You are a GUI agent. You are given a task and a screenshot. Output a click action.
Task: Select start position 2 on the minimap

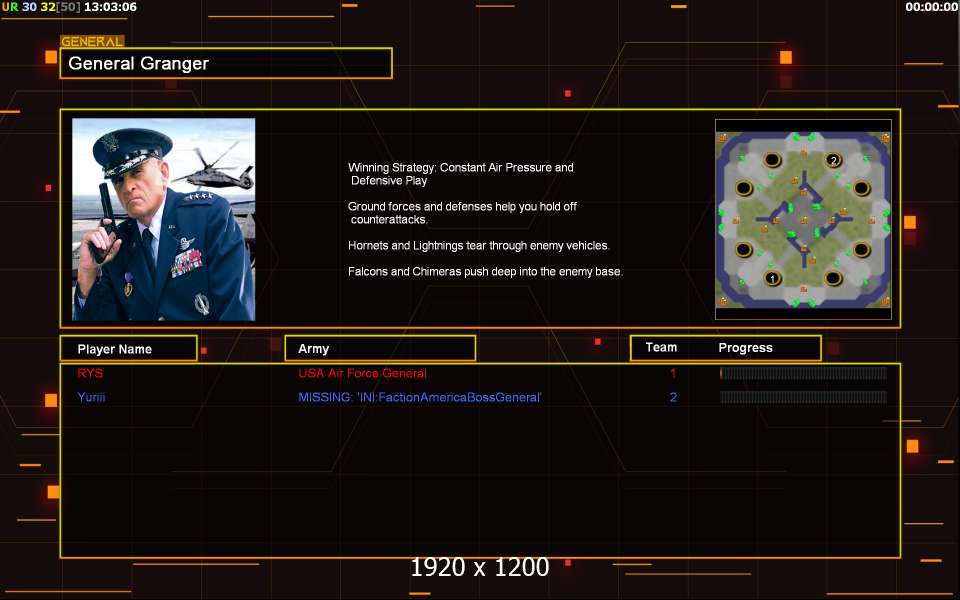[x=833, y=160]
